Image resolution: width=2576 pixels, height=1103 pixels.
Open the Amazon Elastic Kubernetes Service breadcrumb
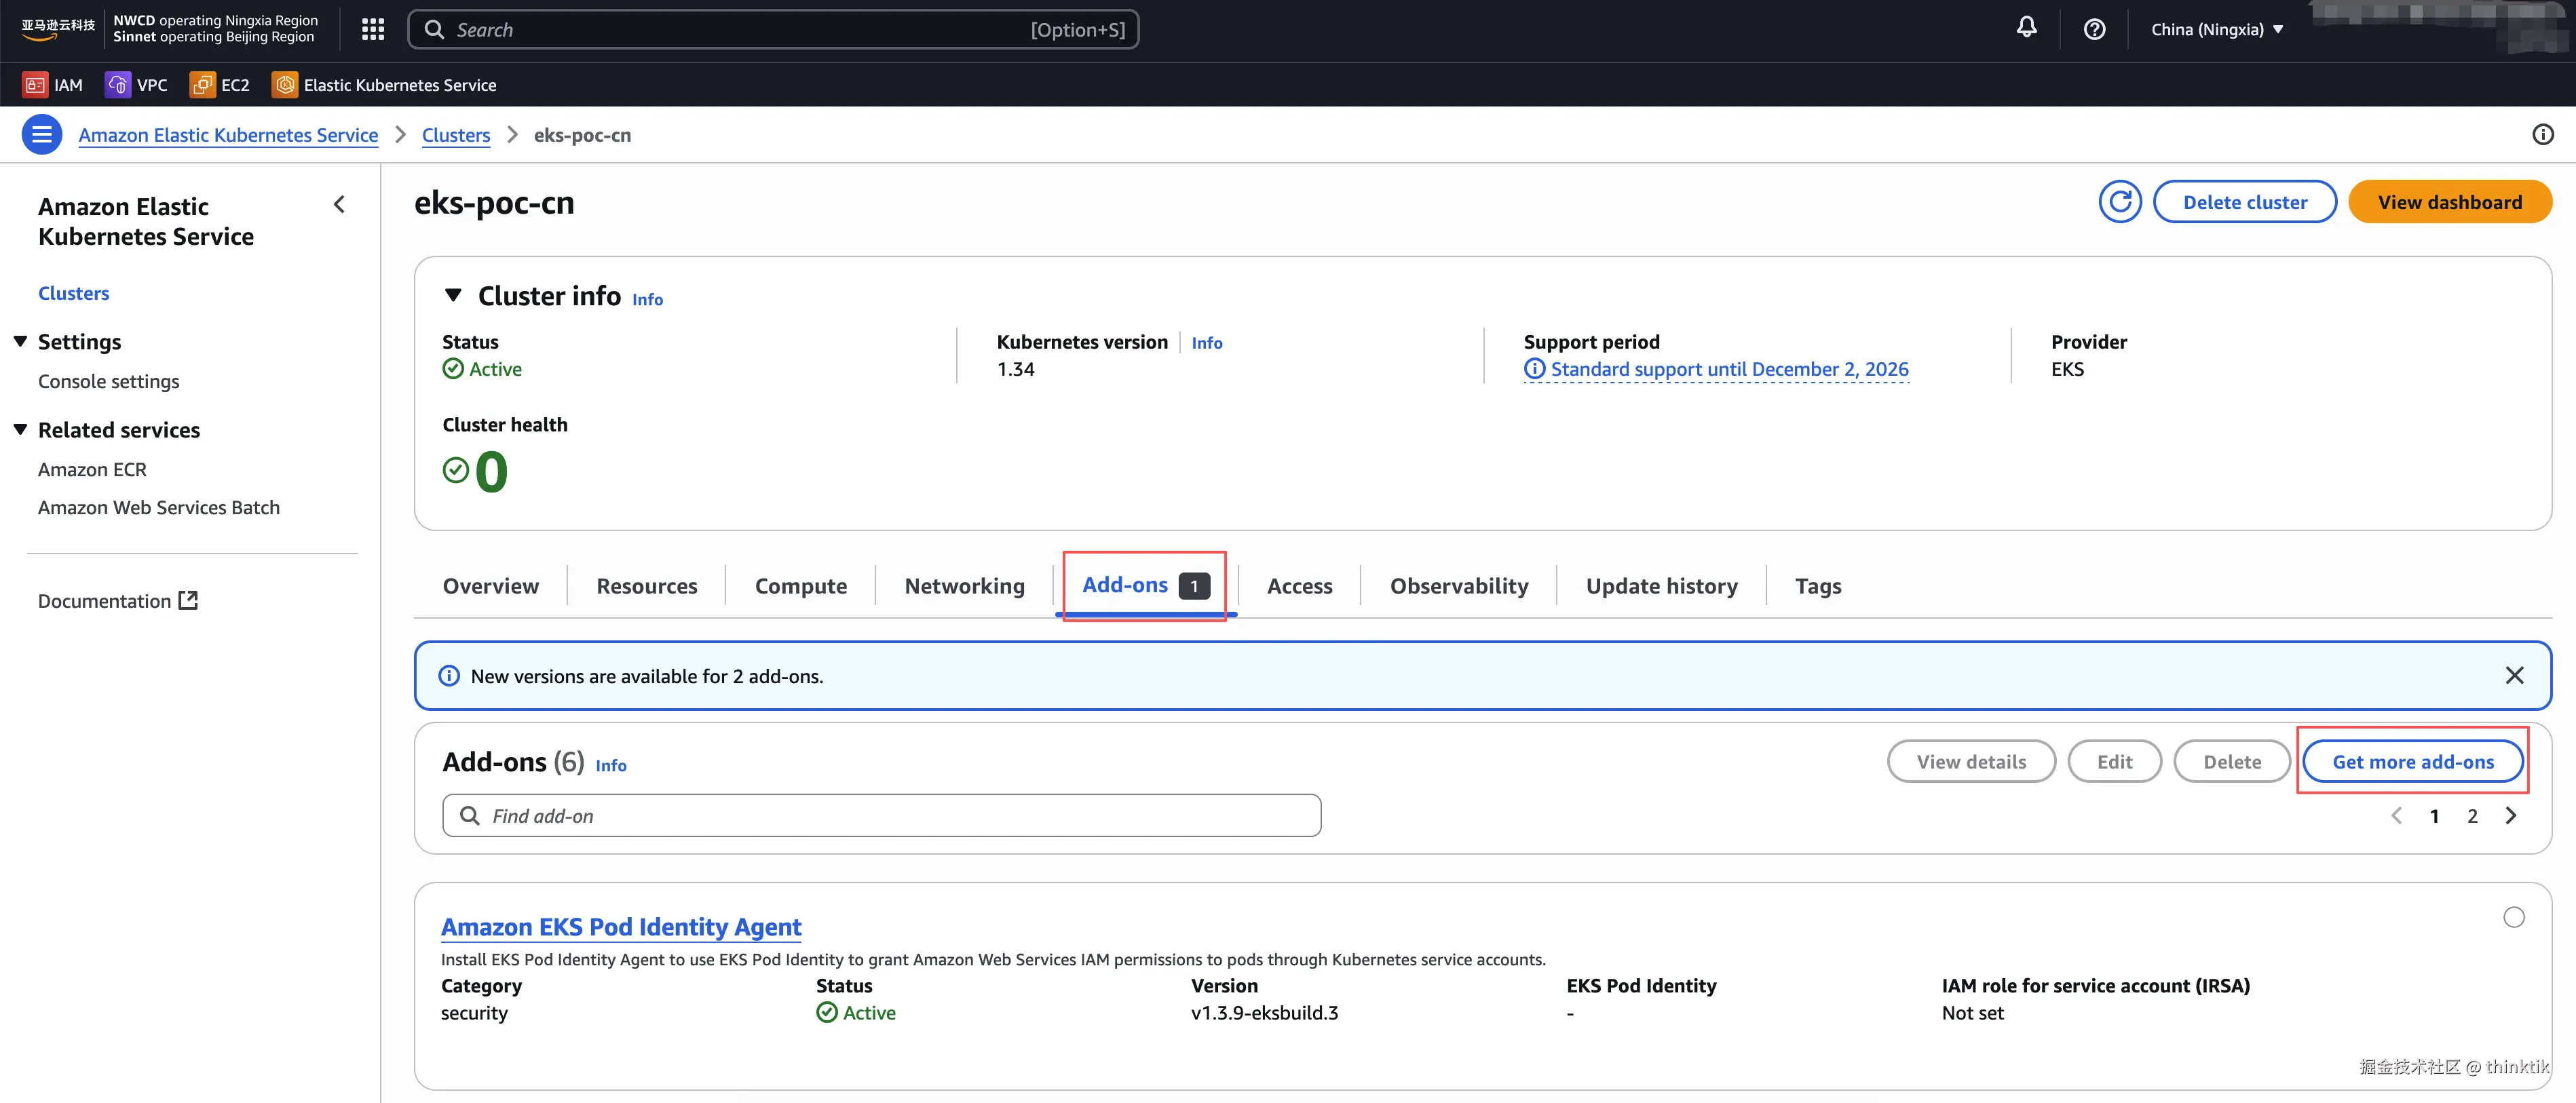click(x=228, y=135)
